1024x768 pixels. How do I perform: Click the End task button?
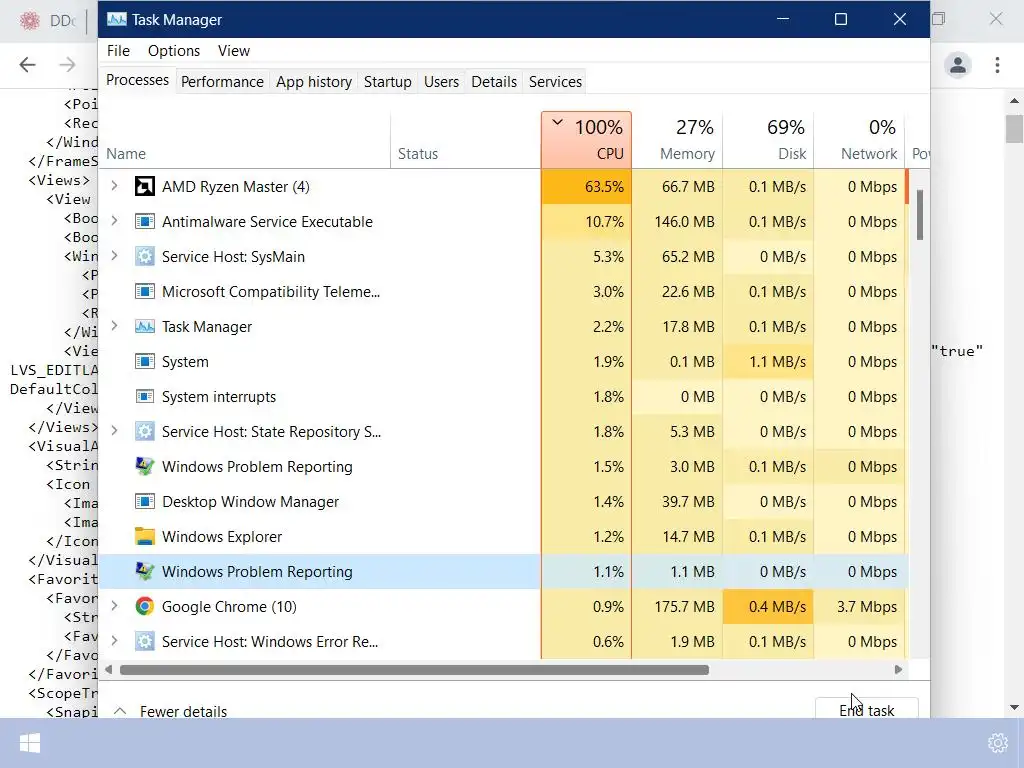pos(867,709)
